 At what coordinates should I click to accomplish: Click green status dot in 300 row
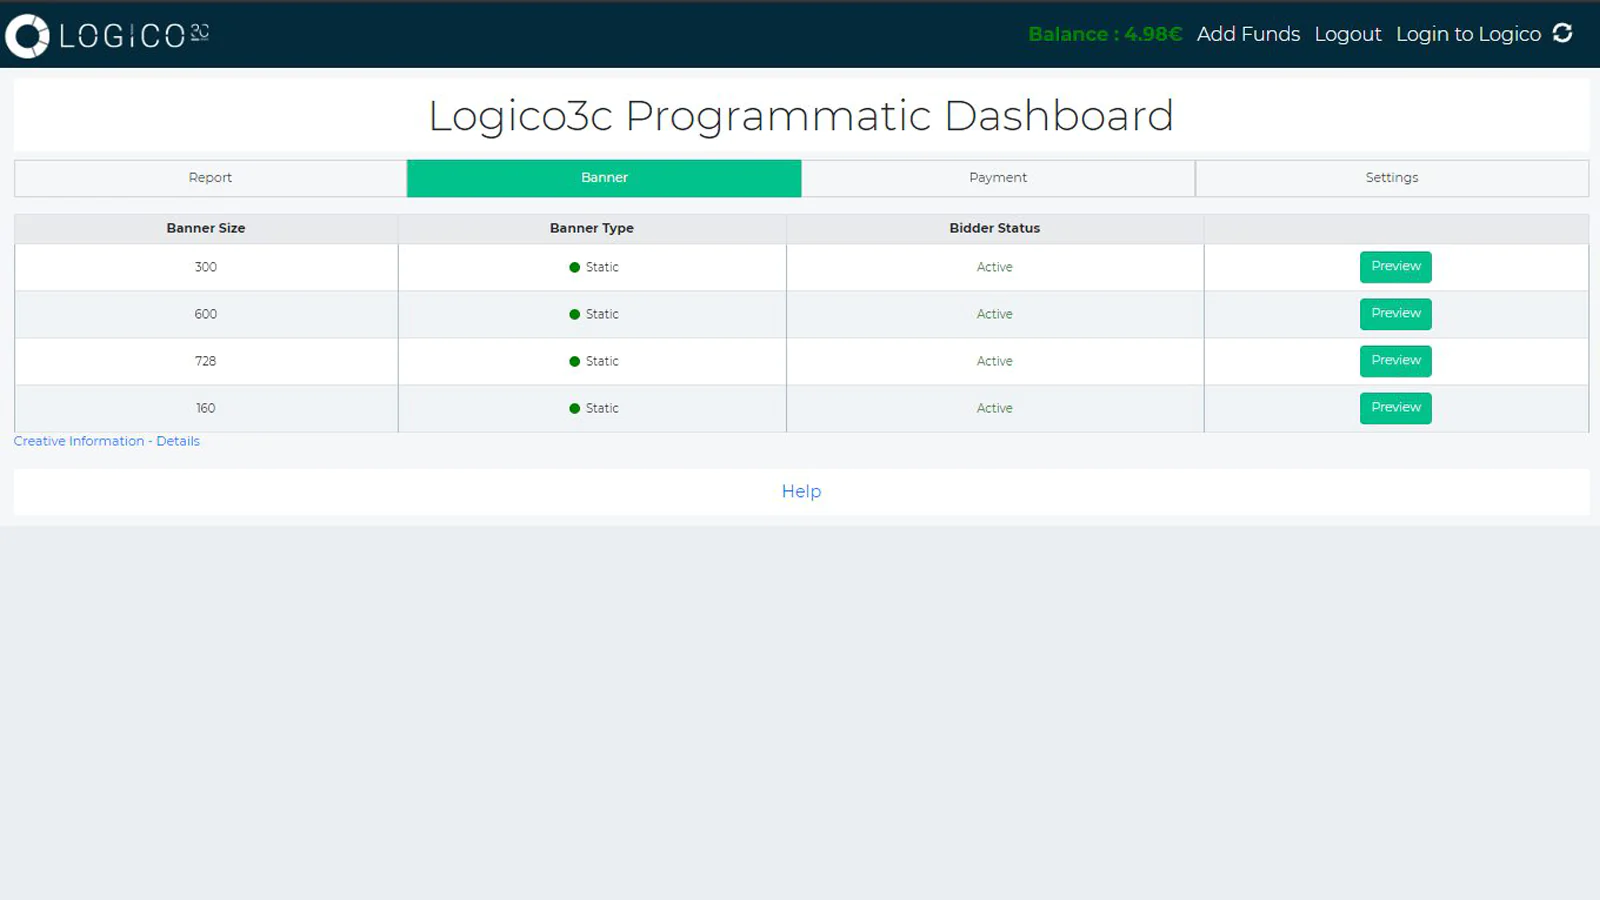[574, 267]
